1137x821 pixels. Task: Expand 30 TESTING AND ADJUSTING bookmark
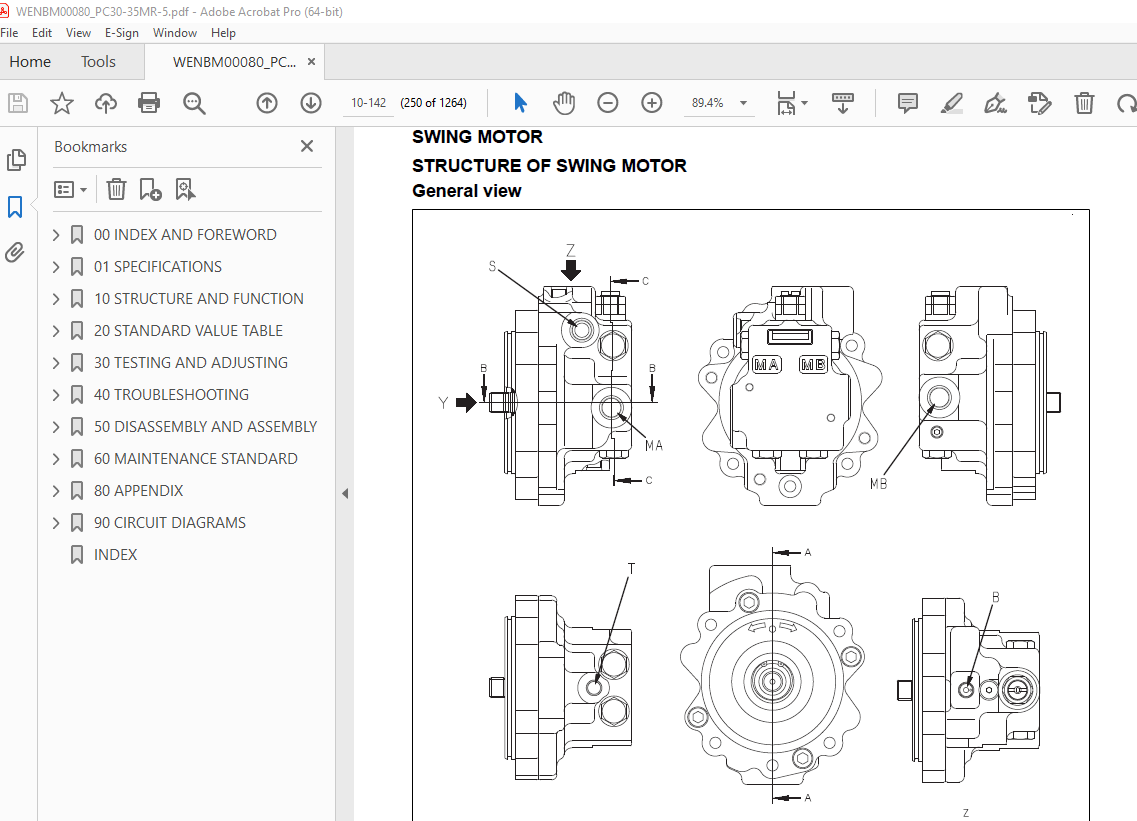[x=56, y=363]
